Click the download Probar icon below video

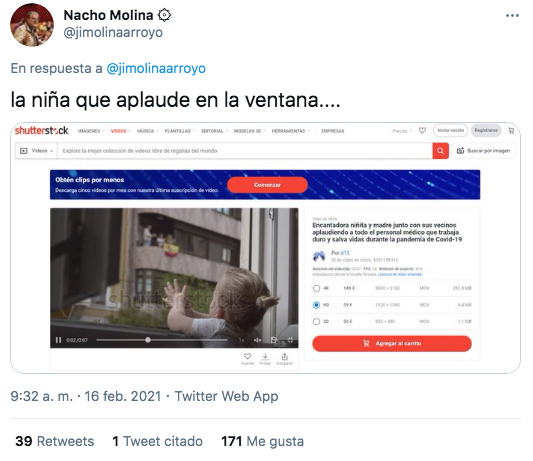(265, 359)
